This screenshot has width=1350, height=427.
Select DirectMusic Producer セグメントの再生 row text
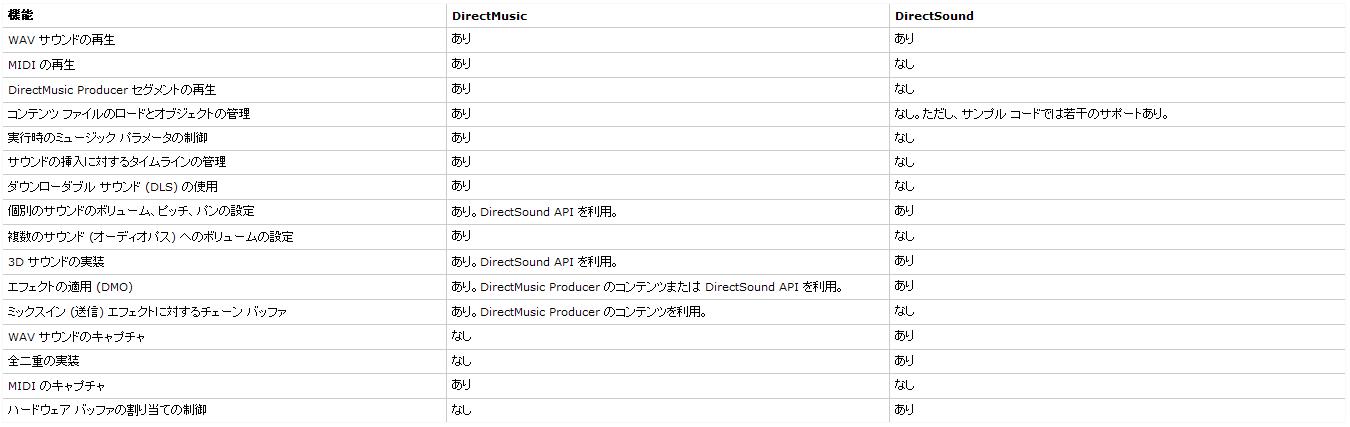click(x=111, y=90)
